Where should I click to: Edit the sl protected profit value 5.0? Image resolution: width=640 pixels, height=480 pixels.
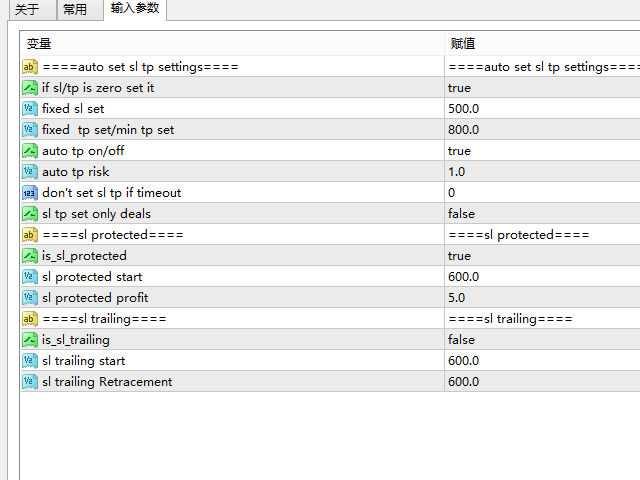[x=542, y=298]
